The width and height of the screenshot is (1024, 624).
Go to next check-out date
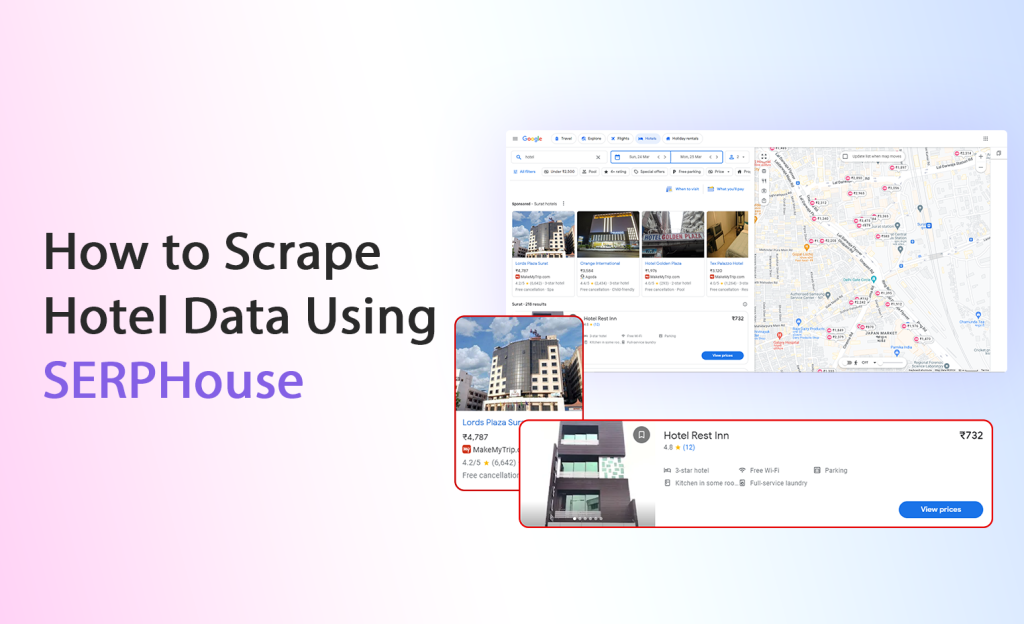tap(717, 157)
